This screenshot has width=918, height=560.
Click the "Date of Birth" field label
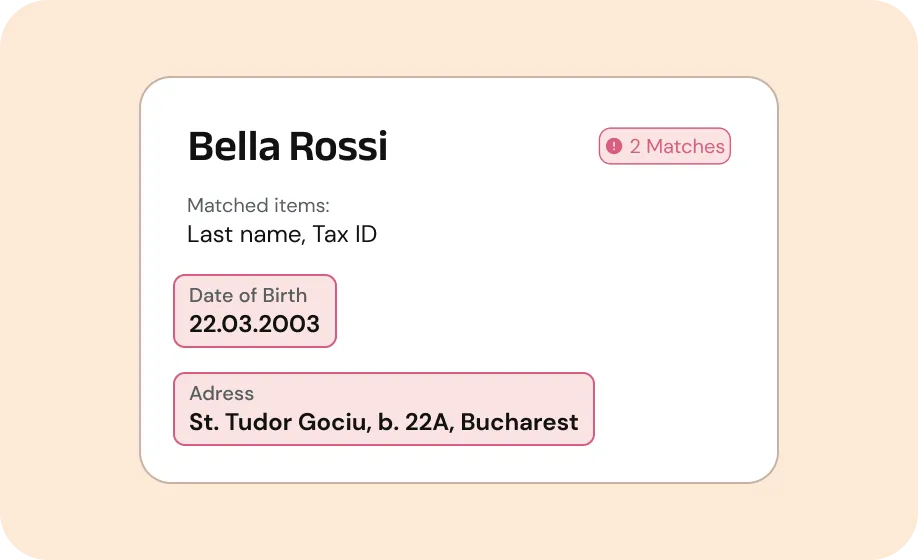tap(248, 295)
